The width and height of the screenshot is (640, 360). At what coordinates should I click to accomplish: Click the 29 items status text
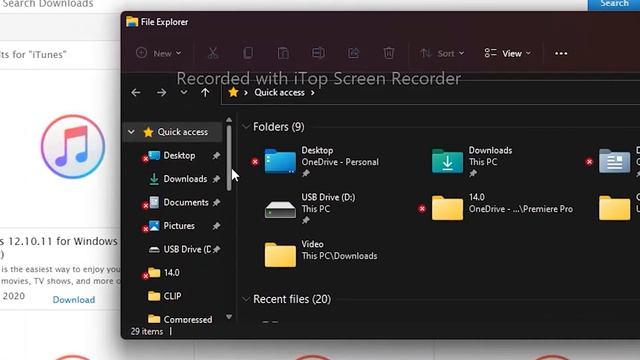[x=147, y=331]
